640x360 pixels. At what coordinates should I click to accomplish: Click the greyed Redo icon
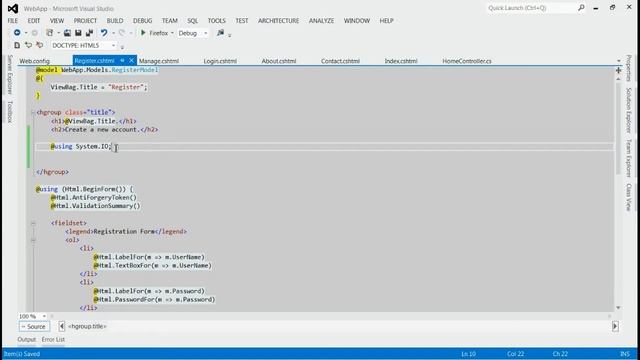click(x=122, y=33)
